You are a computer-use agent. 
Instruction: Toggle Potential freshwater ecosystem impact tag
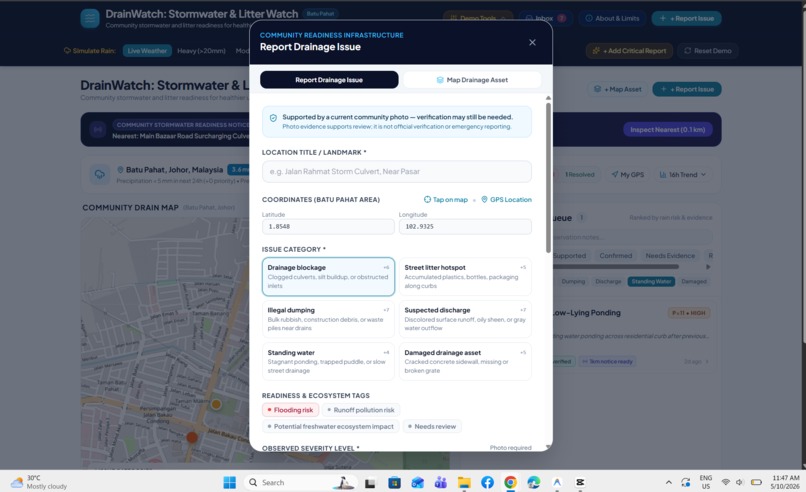click(330, 426)
